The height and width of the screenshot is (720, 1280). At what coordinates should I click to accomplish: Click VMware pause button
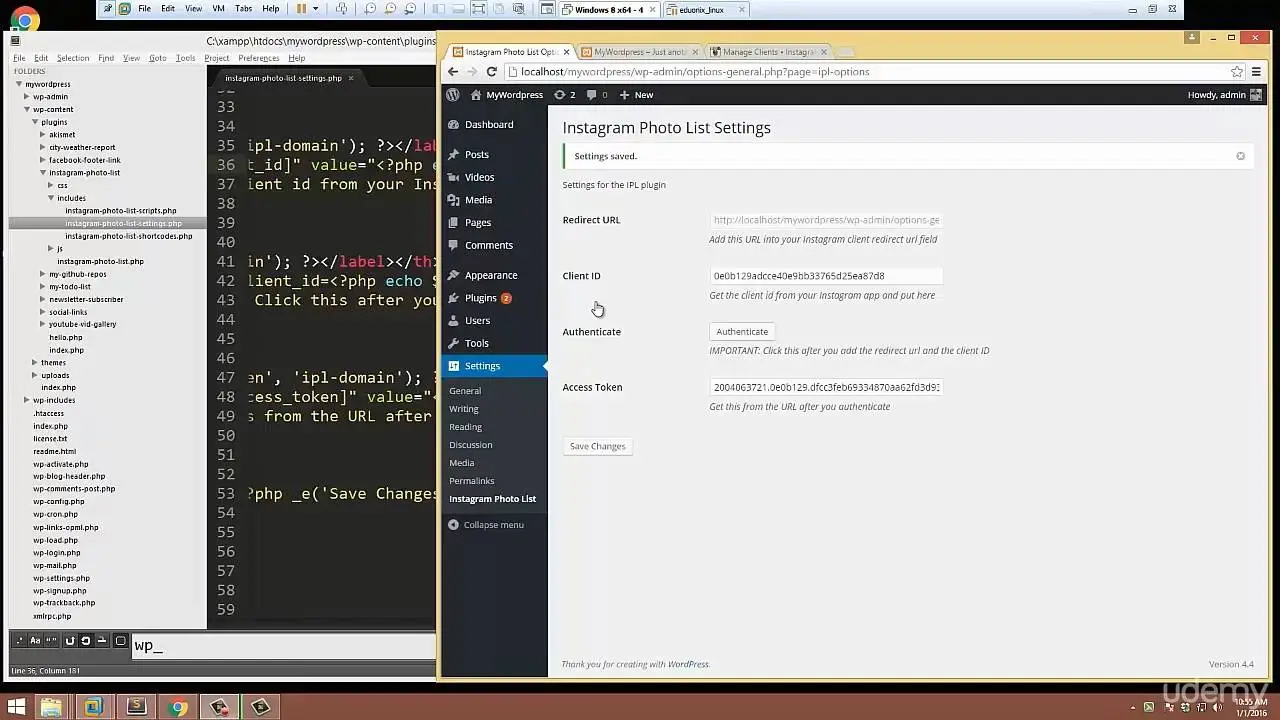301,9
